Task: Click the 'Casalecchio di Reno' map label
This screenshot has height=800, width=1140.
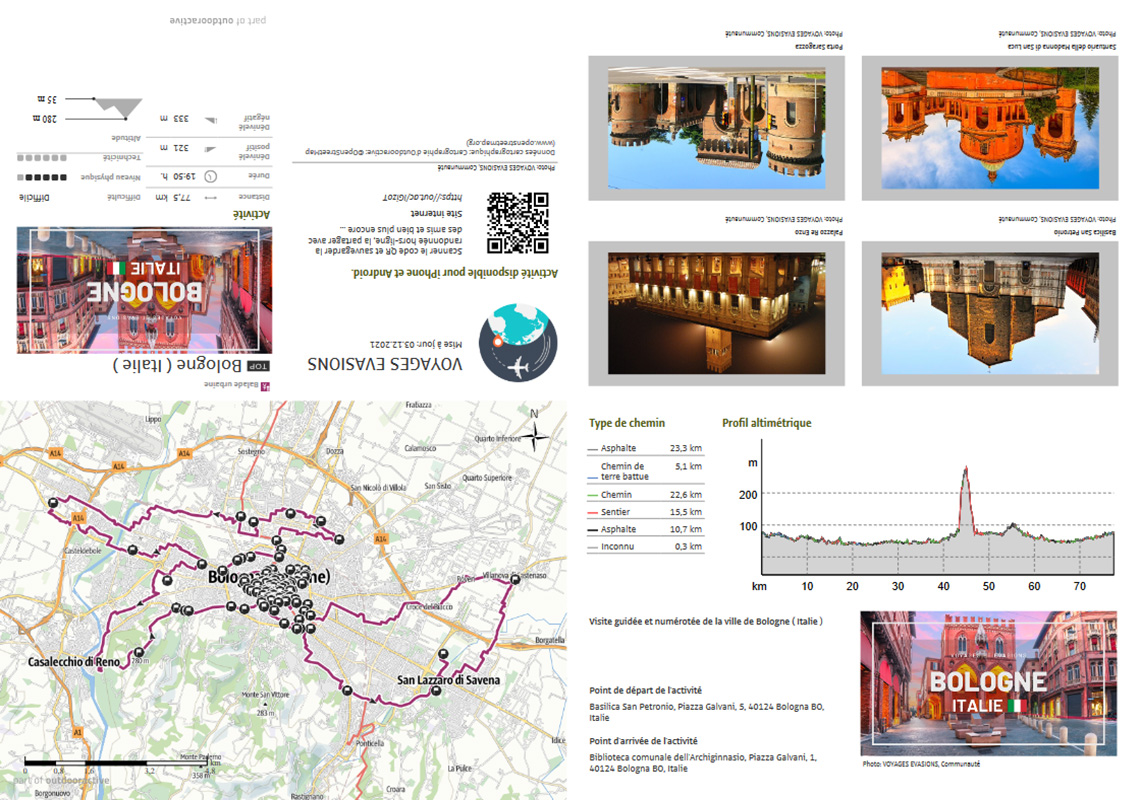Action: pos(73,662)
